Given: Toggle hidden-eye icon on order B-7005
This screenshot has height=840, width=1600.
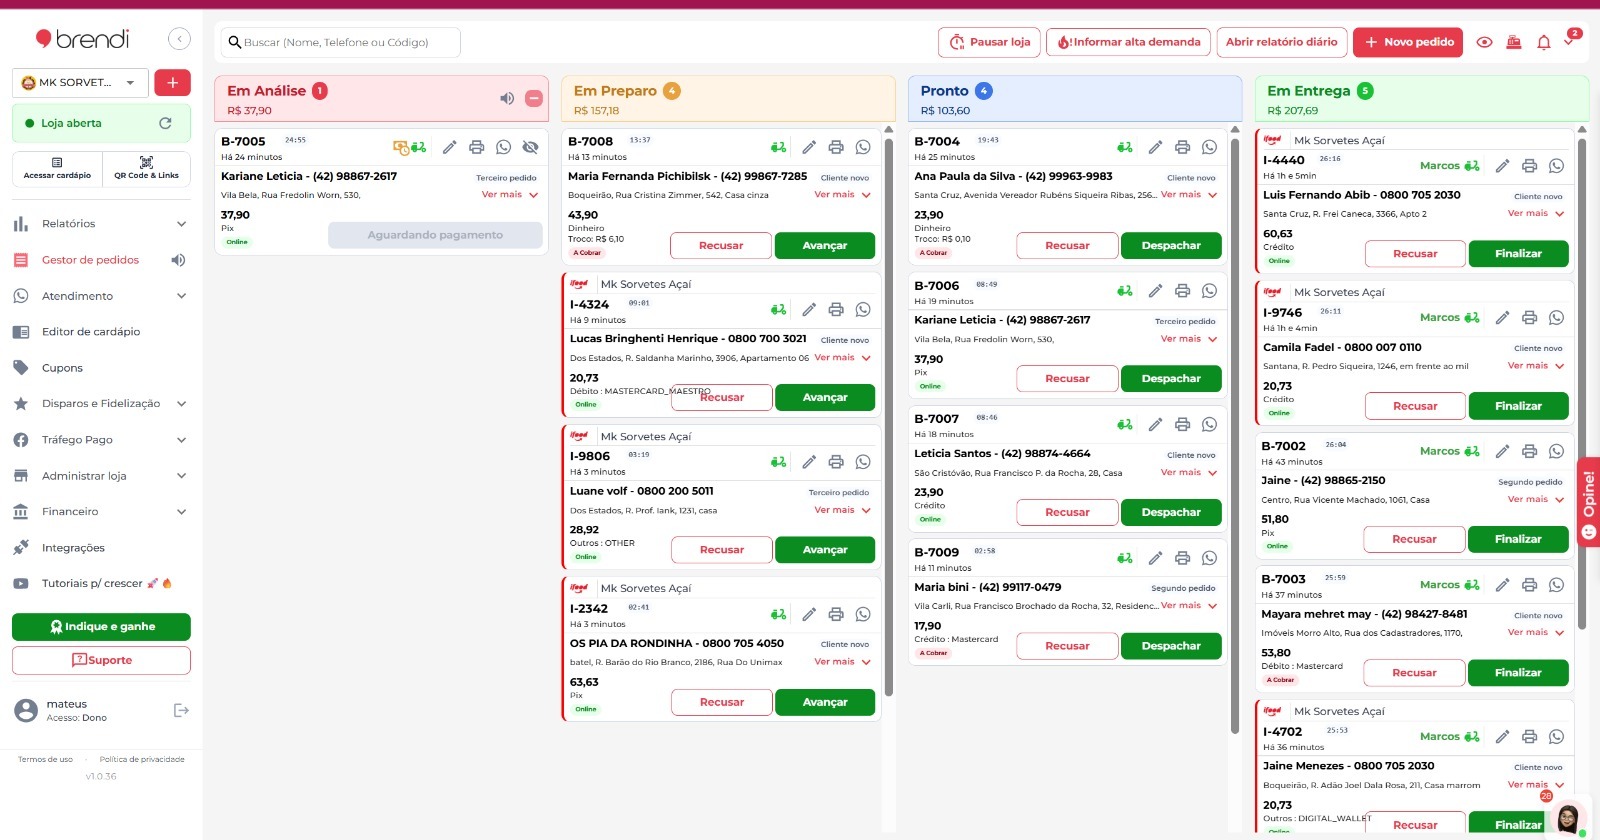Looking at the screenshot, I should pyautogui.click(x=531, y=147).
